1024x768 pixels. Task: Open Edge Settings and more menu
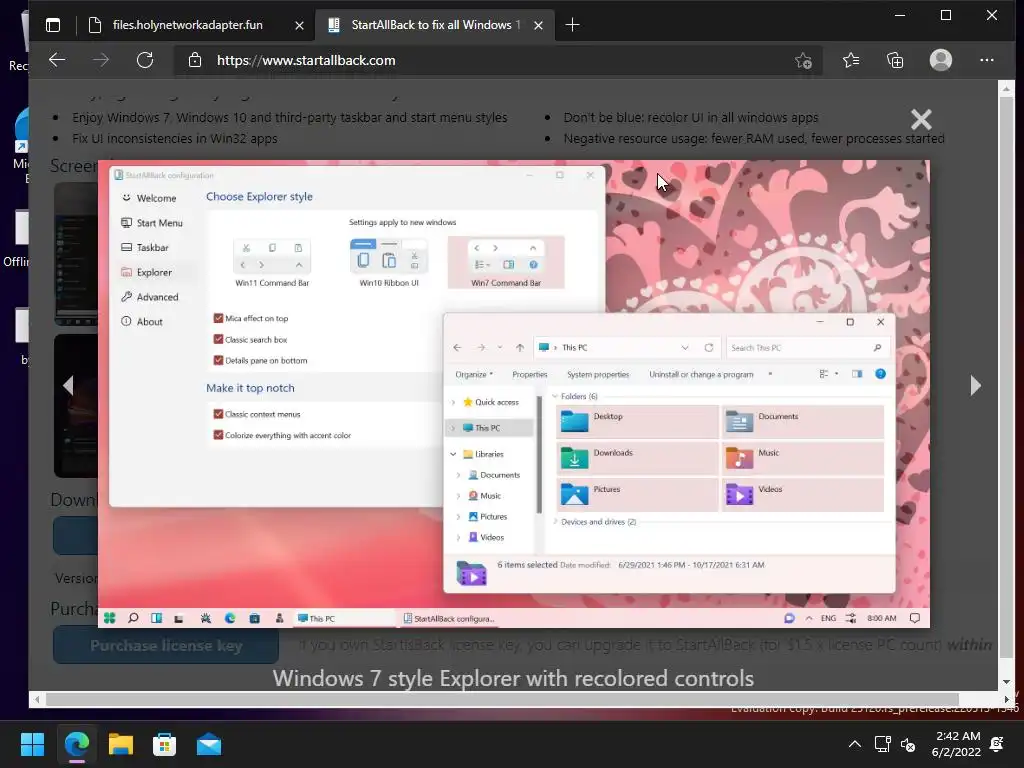click(987, 60)
